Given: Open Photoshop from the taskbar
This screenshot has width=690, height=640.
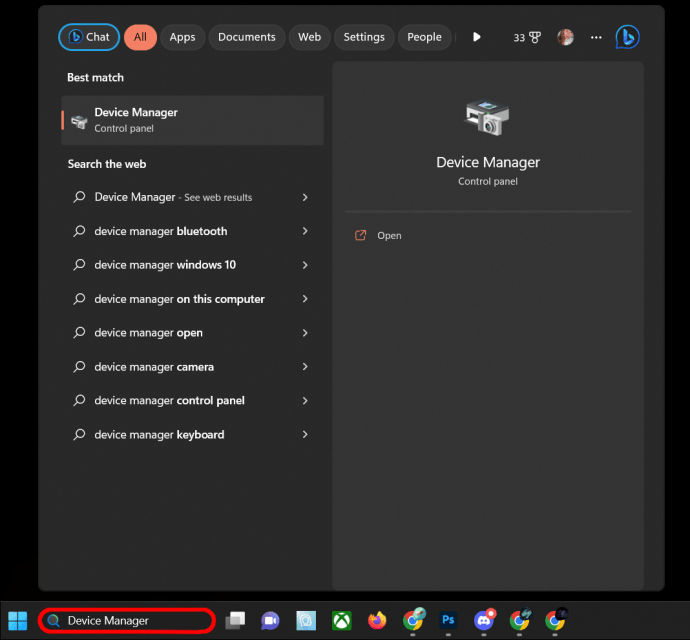Looking at the screenshot, I should 448,621.
